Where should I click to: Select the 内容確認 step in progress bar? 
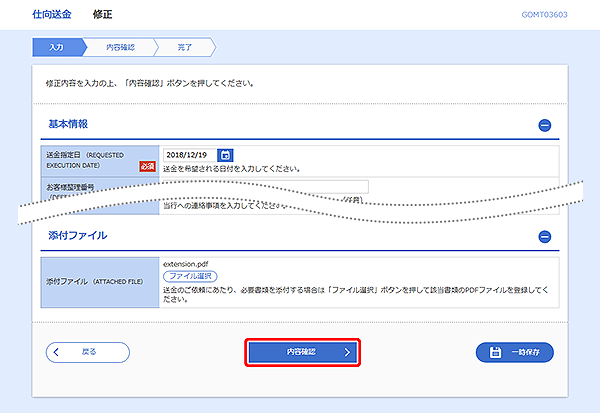[119, 47]
